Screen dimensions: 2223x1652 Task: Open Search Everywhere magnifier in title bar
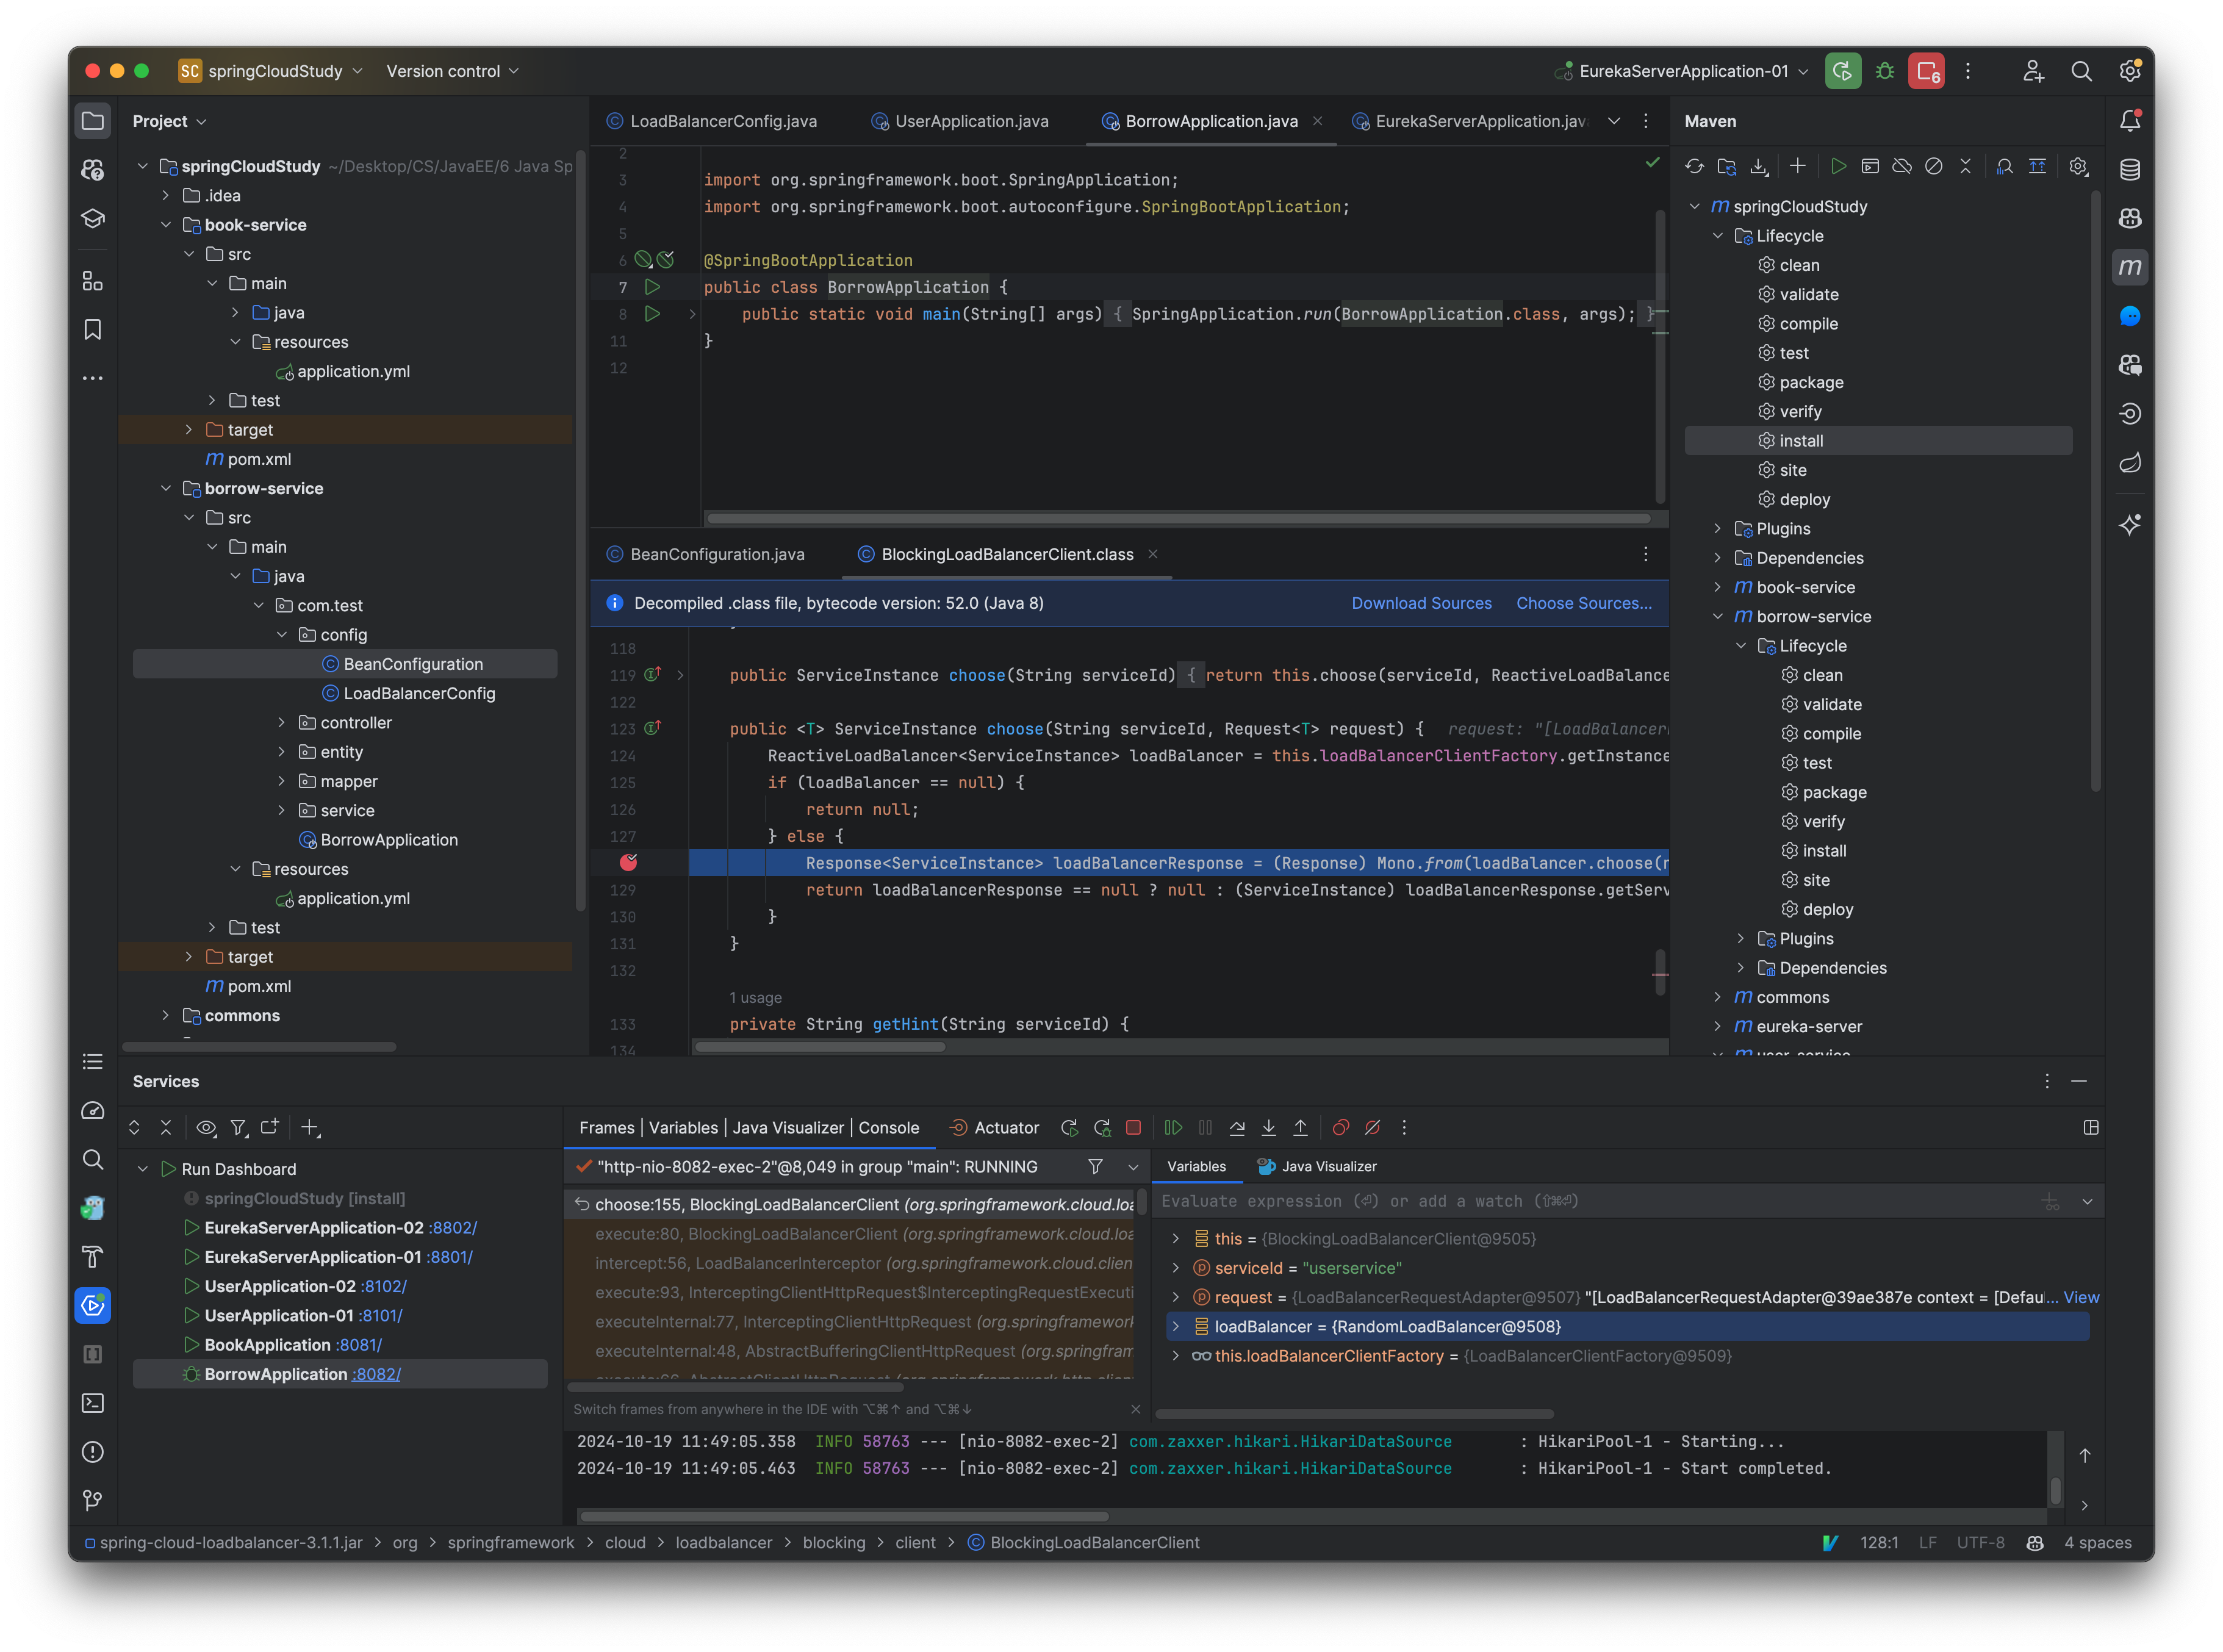(2081, 71)
